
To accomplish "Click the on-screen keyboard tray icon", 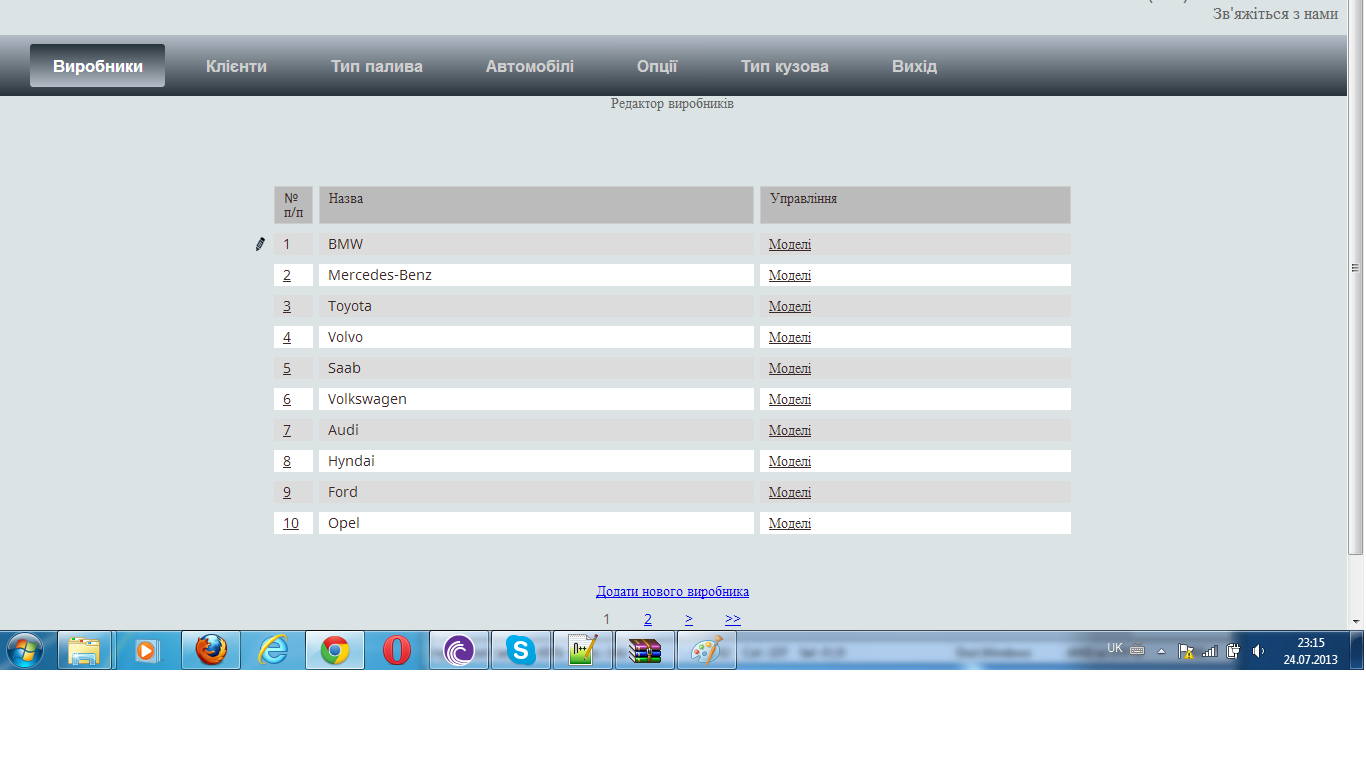I will (1137, 649).
